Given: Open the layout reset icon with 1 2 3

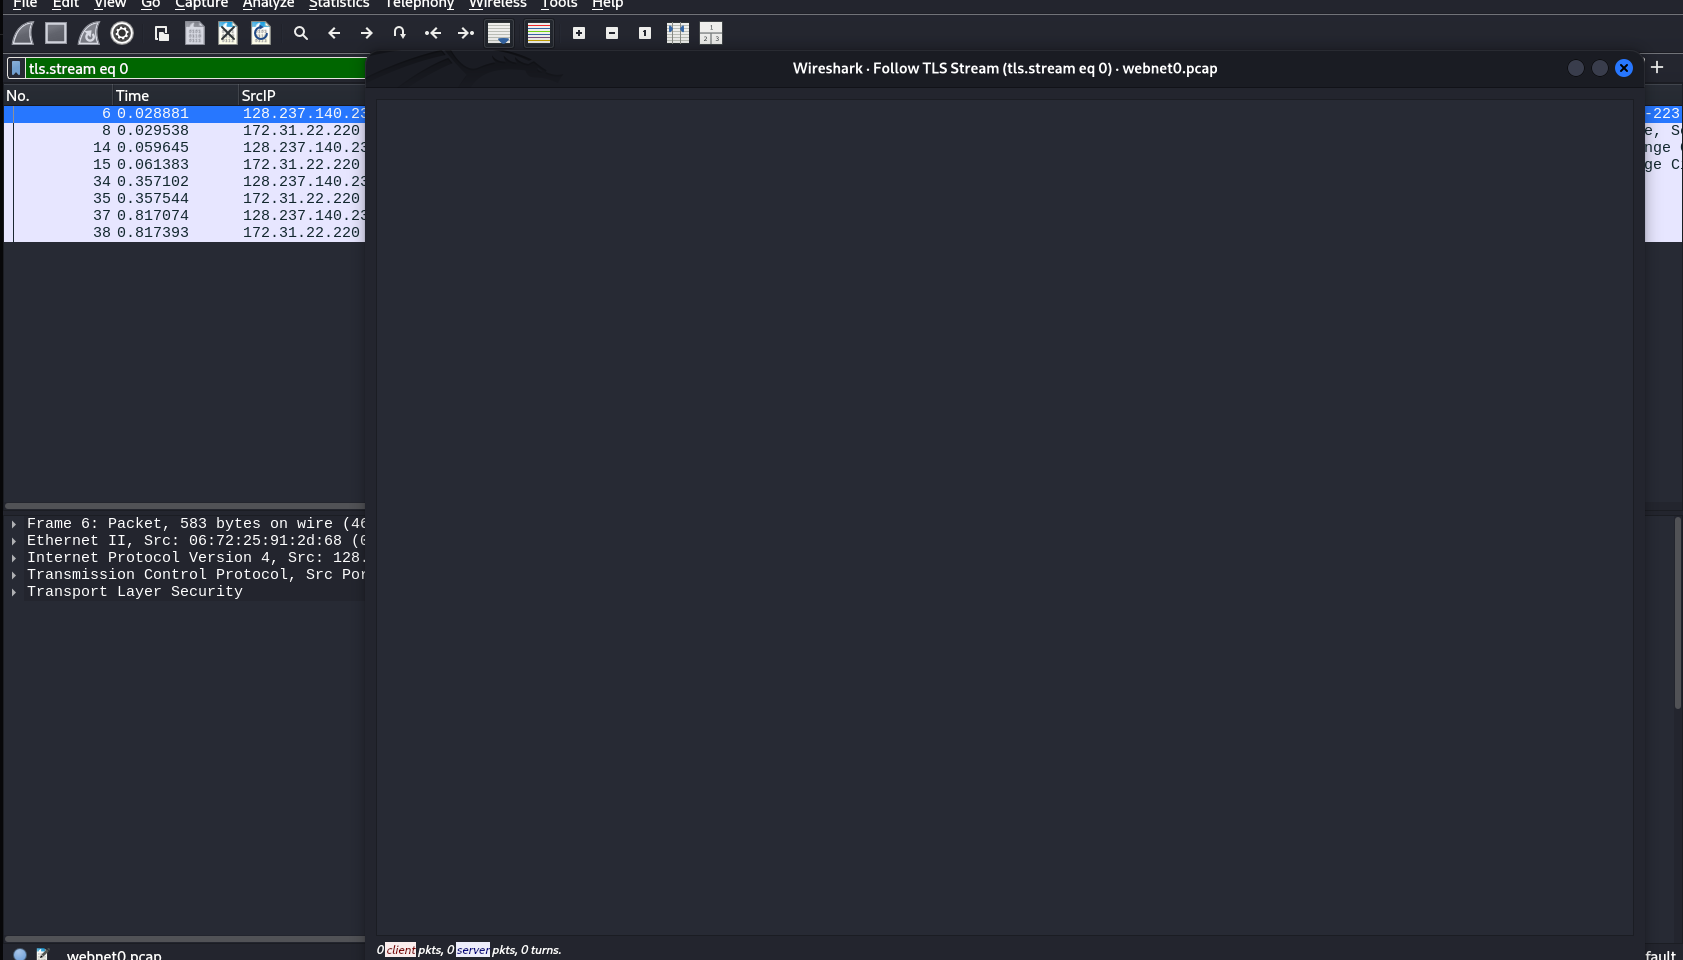Looking at the screenshot, I should click(x=711, y=33).
